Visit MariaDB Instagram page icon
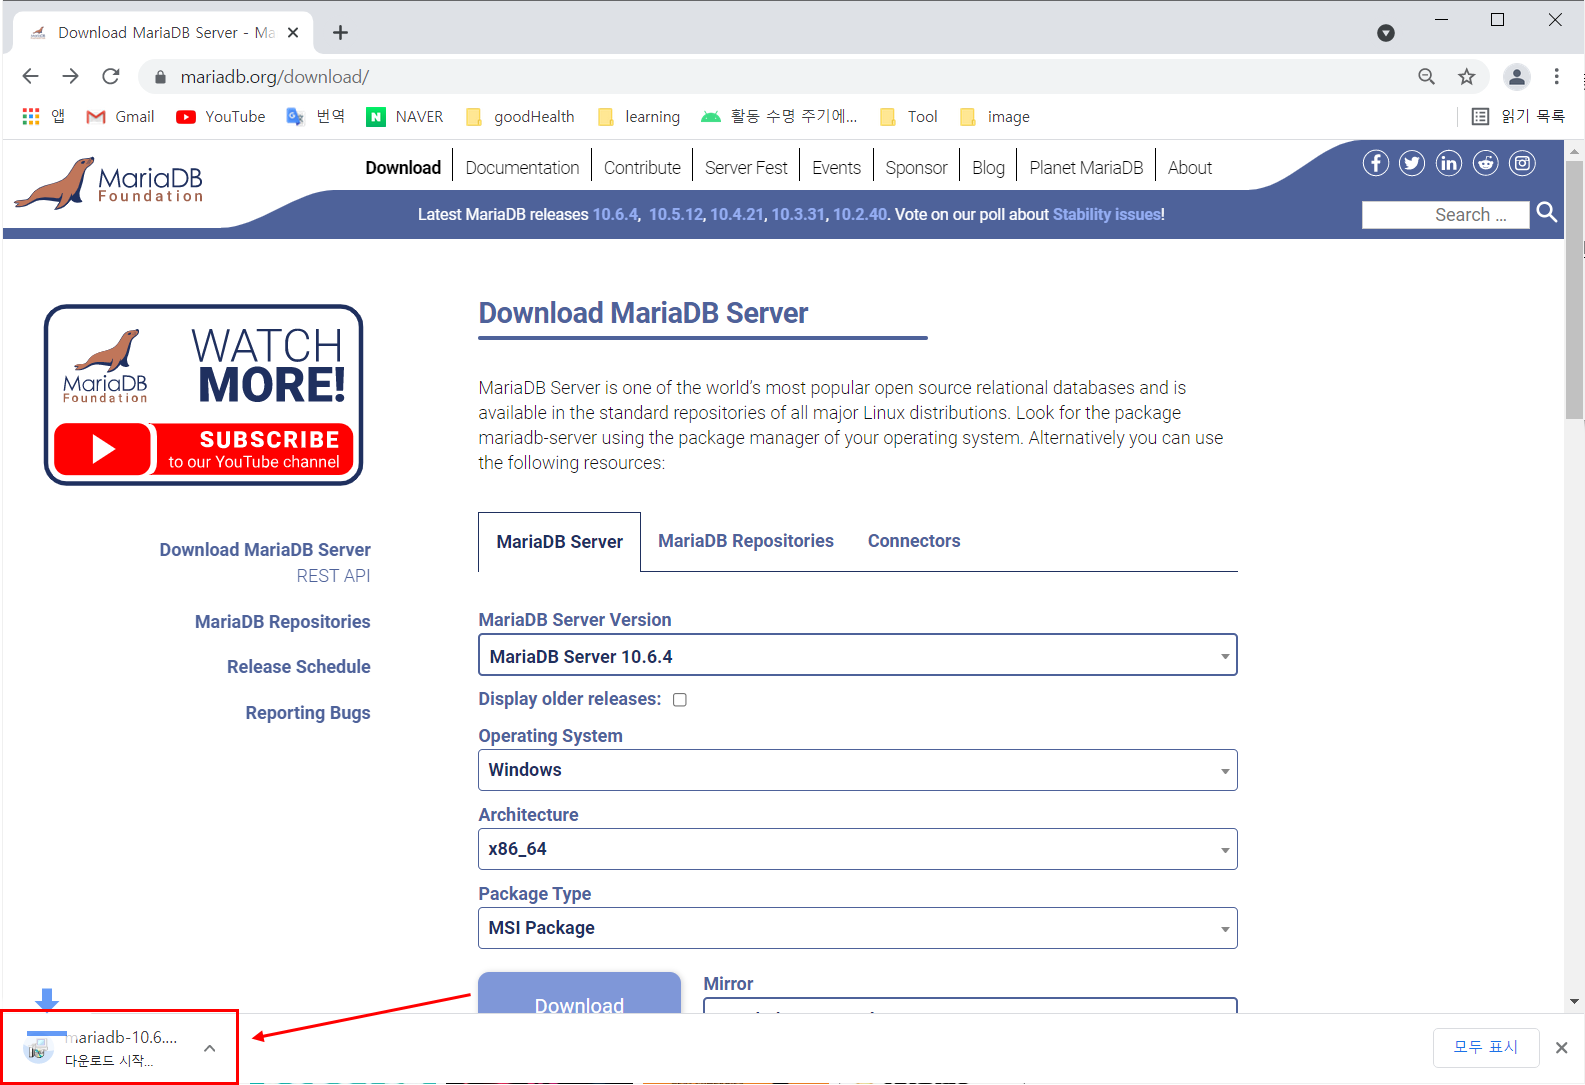The image size is (1585, 1085). [x=1522, y=163]
